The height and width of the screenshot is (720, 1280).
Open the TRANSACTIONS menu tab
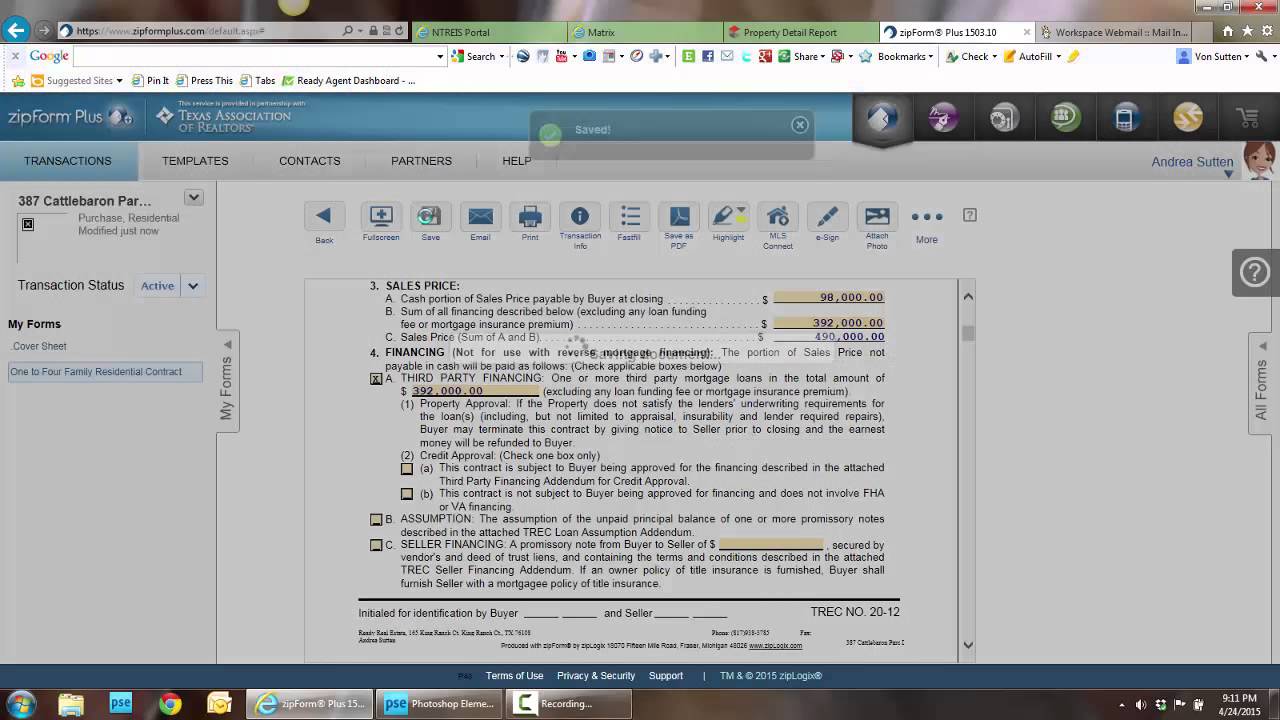click(68, 161)
